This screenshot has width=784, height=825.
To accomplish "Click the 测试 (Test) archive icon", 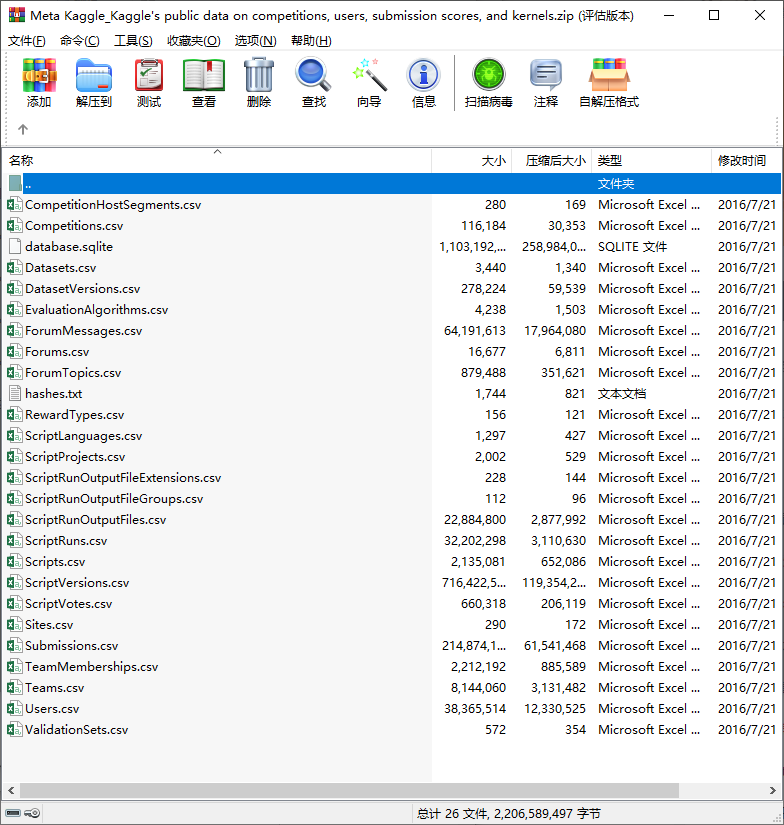I will (149, 77).
